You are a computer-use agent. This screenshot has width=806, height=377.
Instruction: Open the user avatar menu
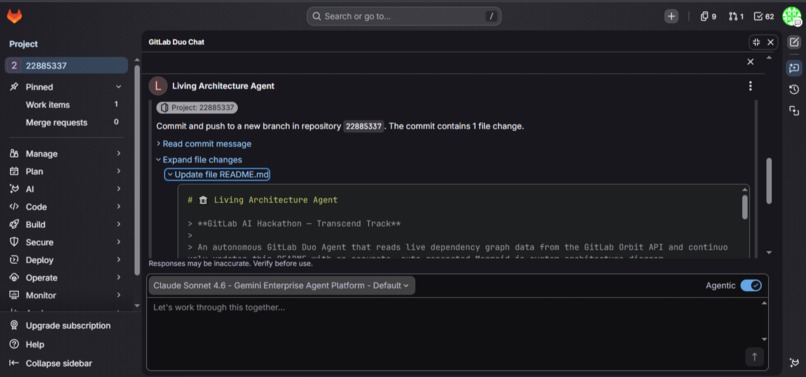click(x=792, y=16)
